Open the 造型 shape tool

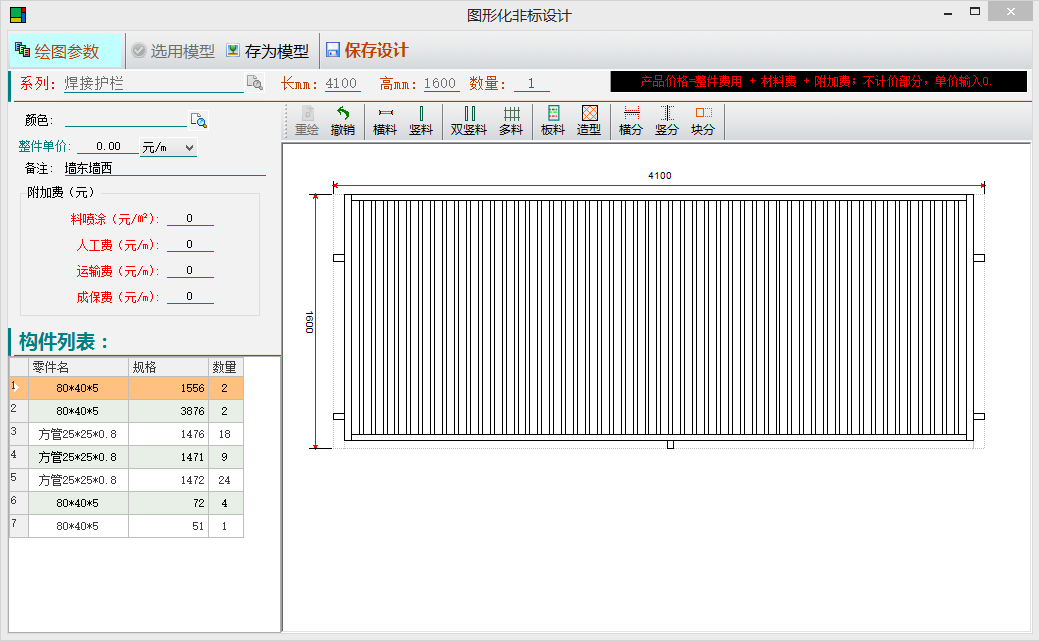coord(589,121)
